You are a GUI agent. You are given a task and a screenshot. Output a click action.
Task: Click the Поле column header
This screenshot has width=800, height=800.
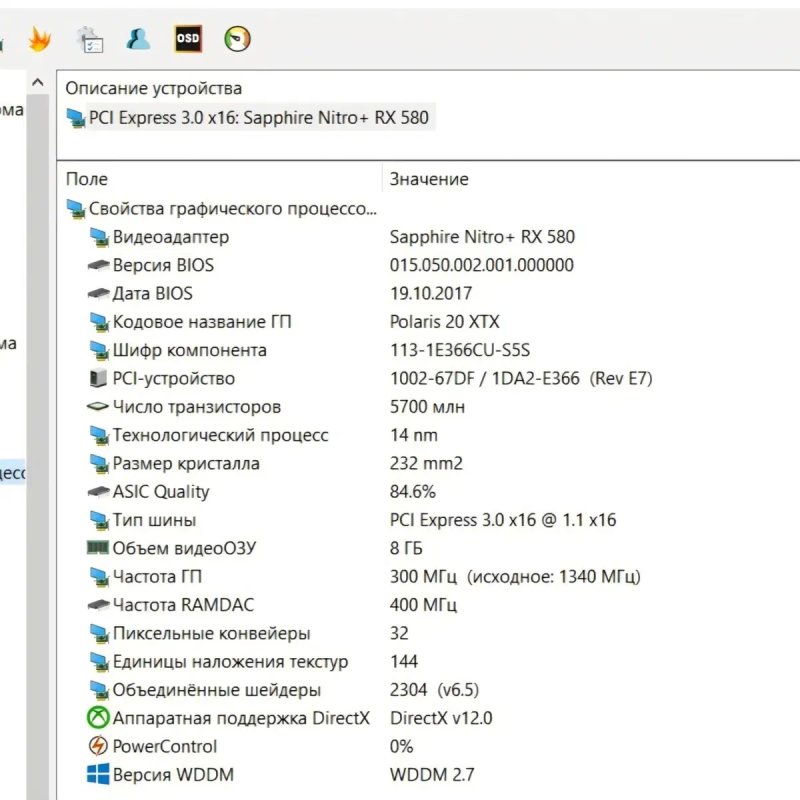click(87, 179)
